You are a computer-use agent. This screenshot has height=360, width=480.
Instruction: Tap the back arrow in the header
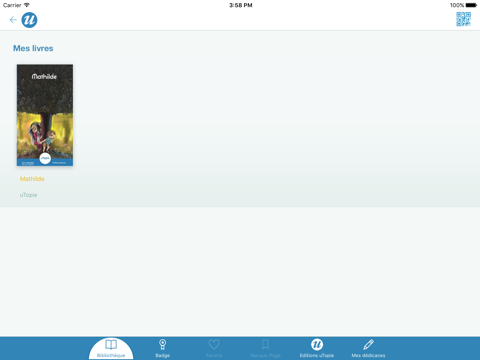pyautogui.click(x=13, y=20)
